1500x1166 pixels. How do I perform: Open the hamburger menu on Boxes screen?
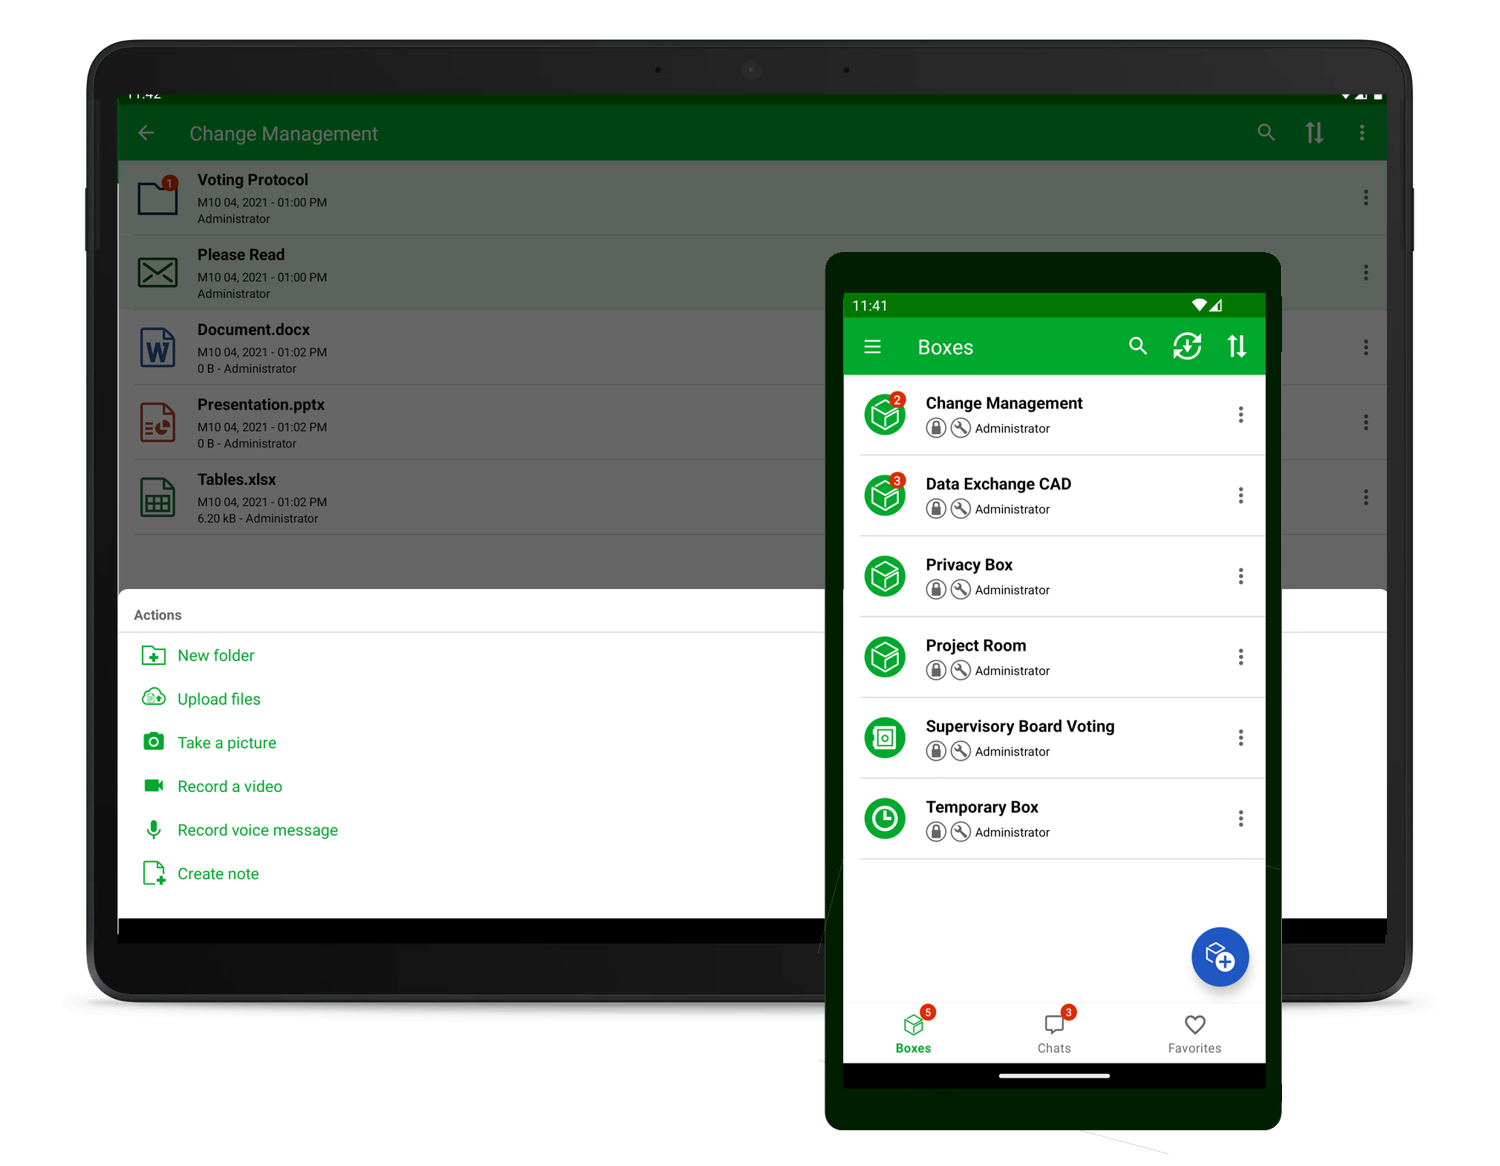pyautogui.click(x=872, y=347)
